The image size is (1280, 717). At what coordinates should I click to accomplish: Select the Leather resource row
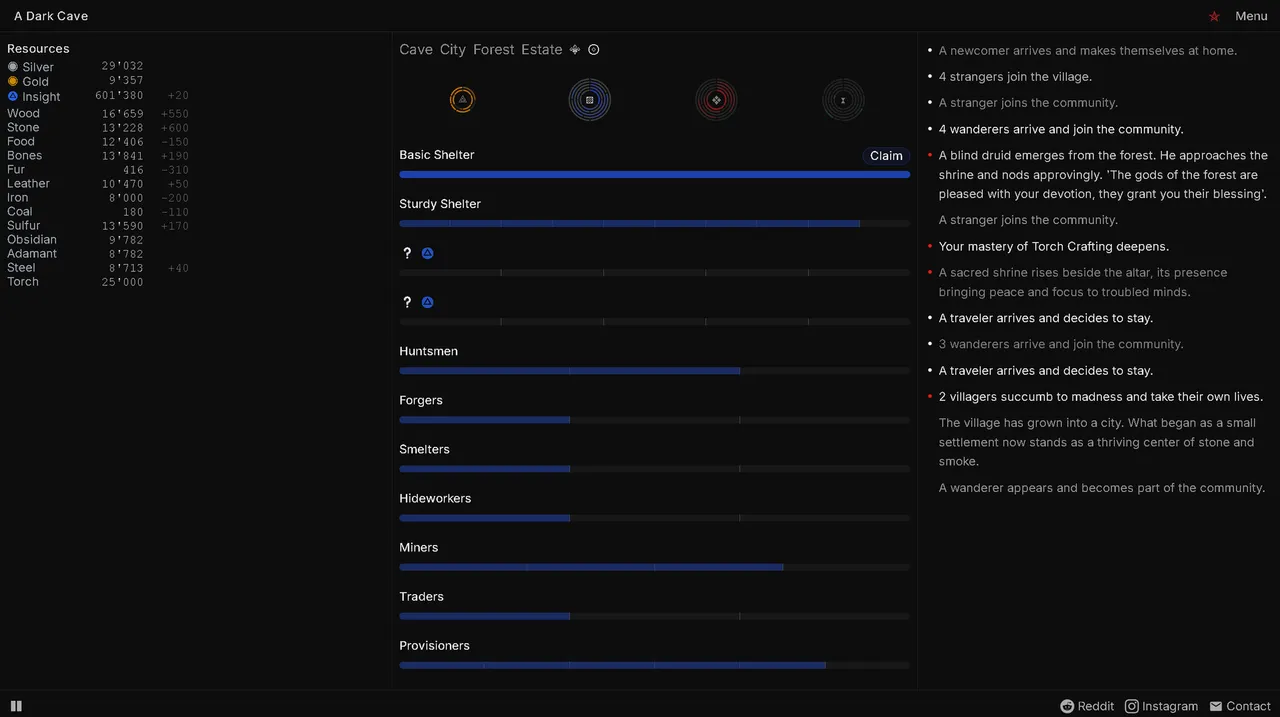[98, 184]
